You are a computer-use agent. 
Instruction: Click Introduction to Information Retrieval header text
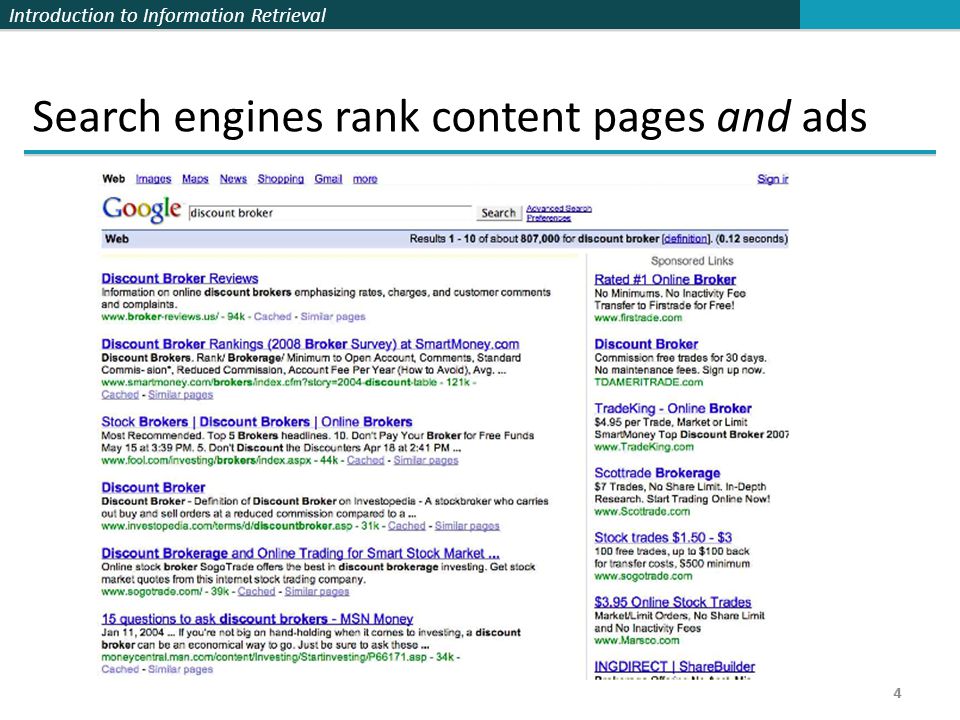(x=168, y=15)
